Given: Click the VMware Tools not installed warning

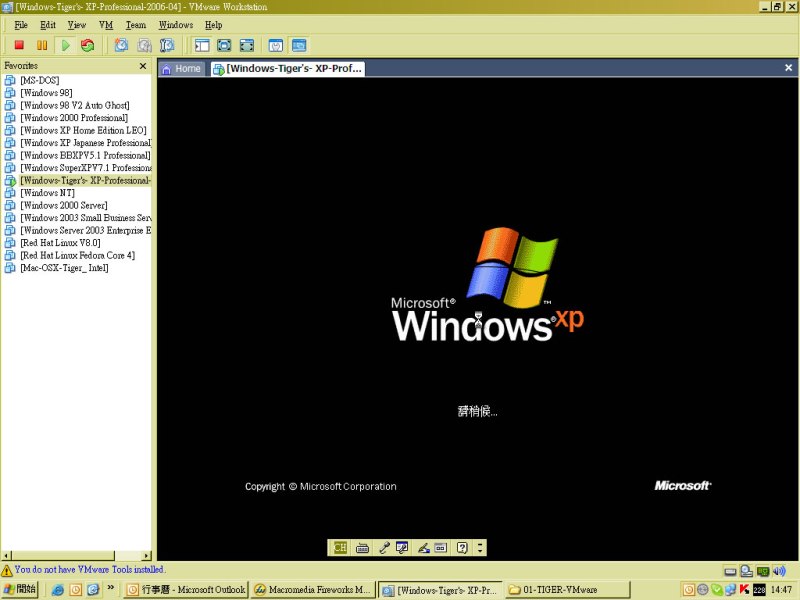Looking at the screenshot, I should (83, 569).
